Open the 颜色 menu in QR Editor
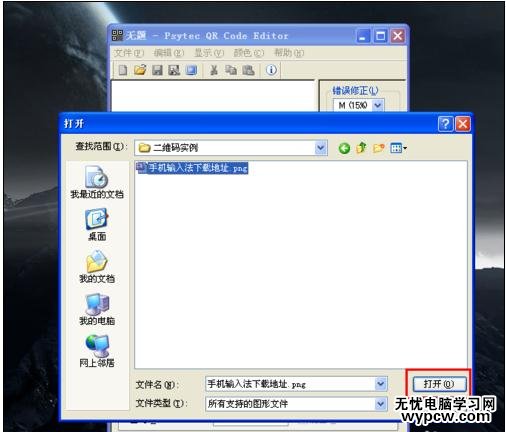This screenshot has width=506, height=432. tap(249, 53)
